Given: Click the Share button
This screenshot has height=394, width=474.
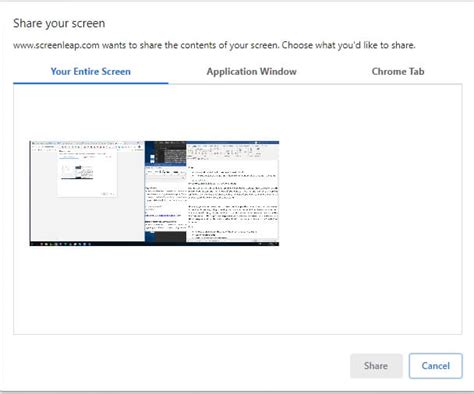Looking at the screenshot, I should 376,366.
